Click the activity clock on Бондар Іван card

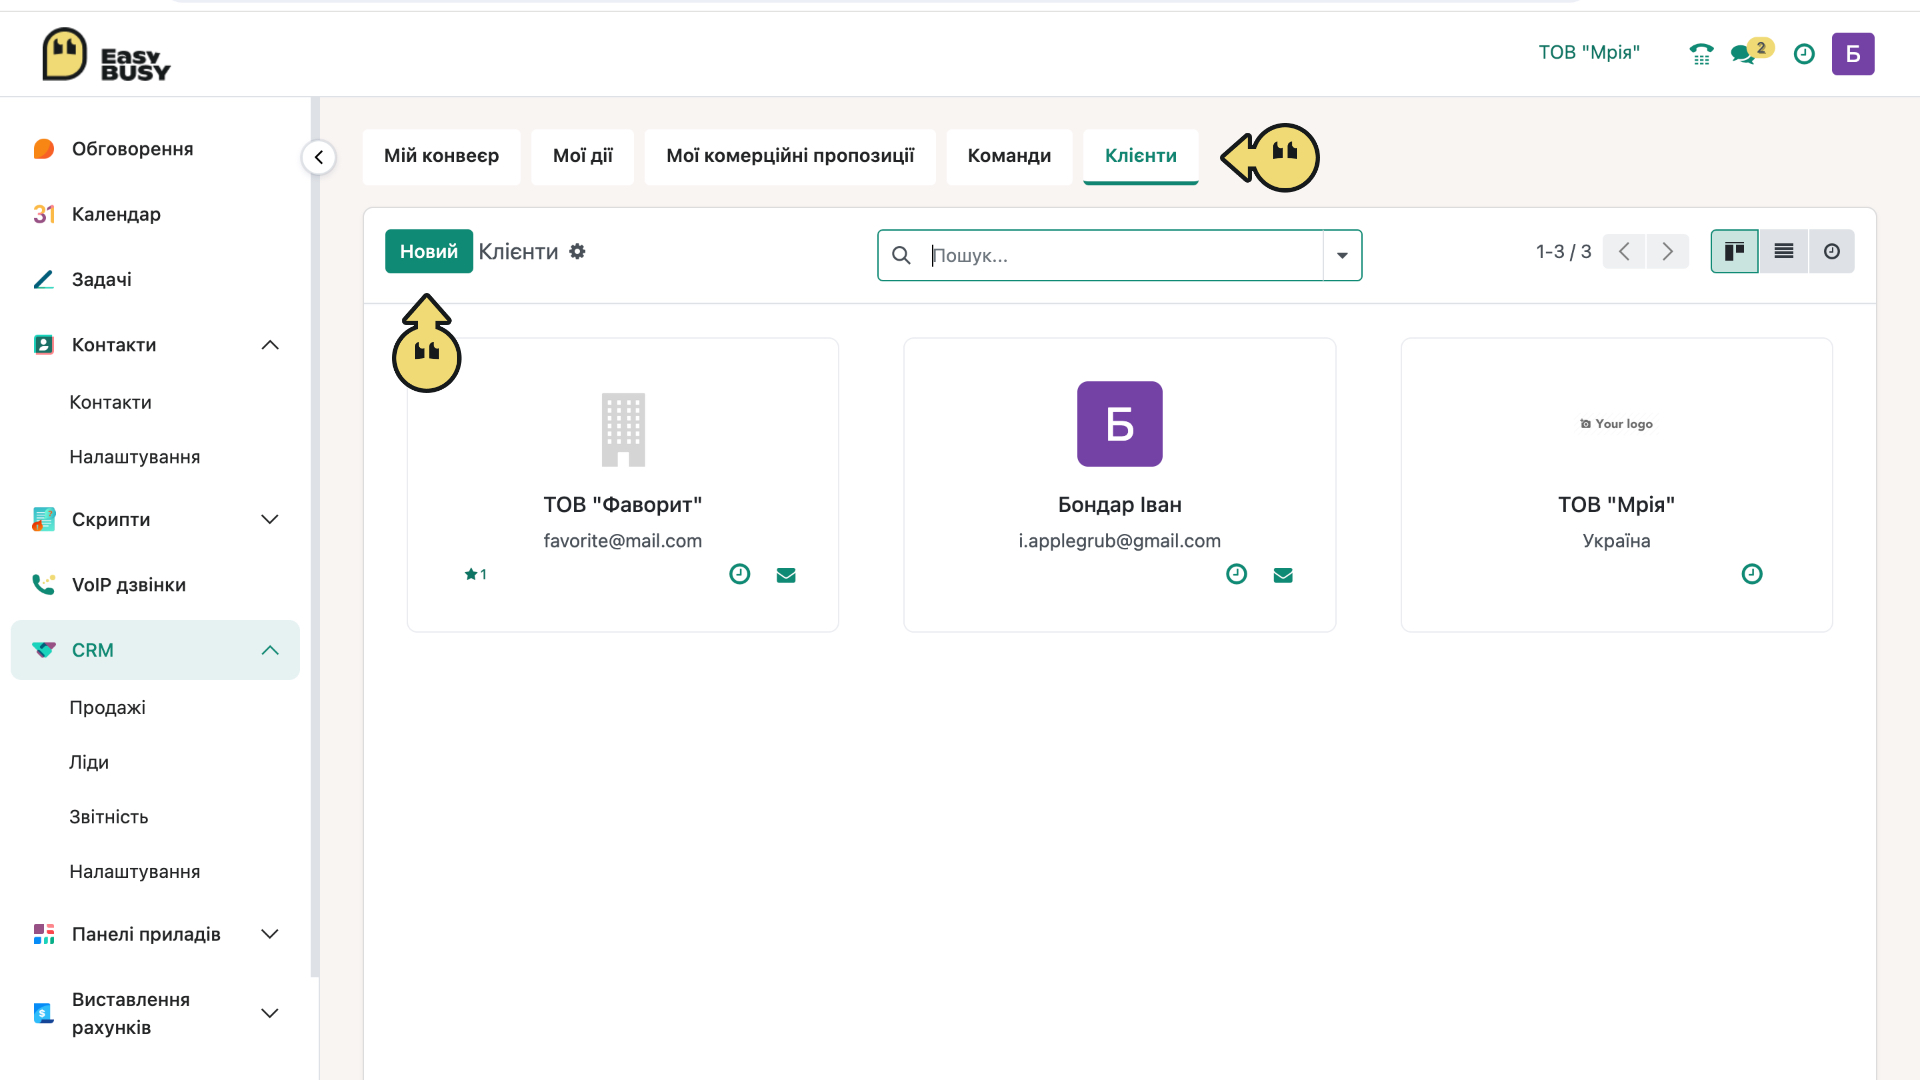click(1237, 574)
